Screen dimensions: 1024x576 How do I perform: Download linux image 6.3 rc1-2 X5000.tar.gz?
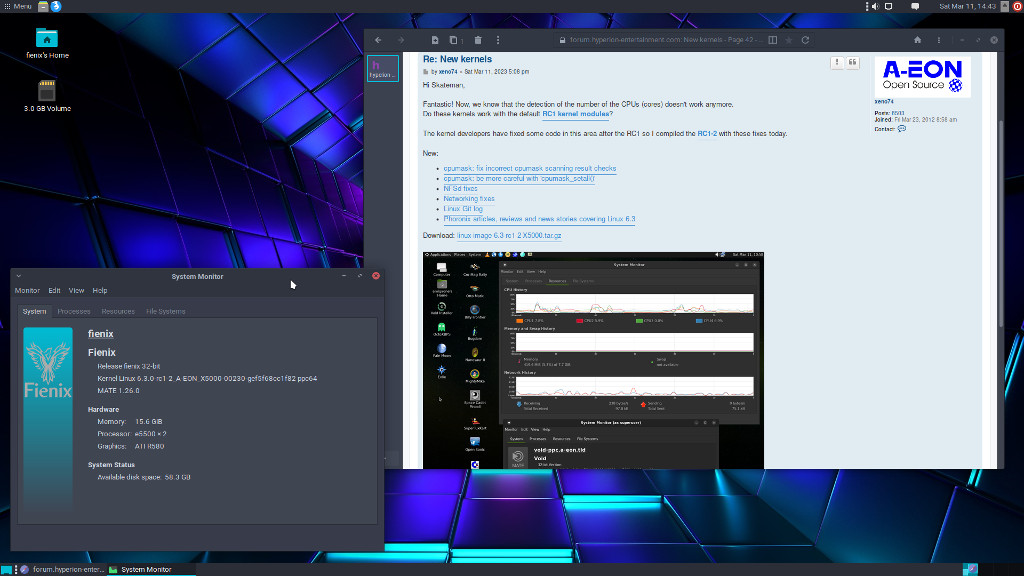[x=509, y=236]
